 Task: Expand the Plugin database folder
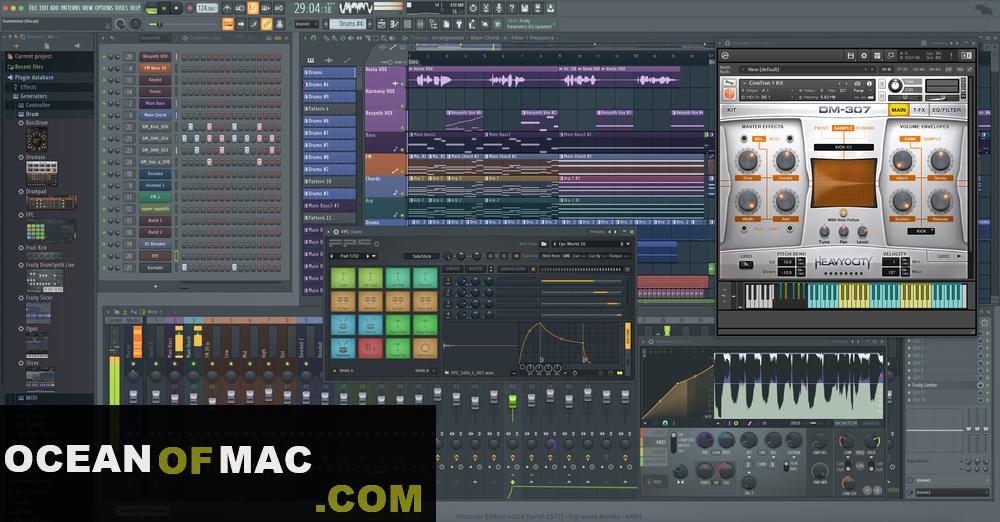tap(34, 77)
